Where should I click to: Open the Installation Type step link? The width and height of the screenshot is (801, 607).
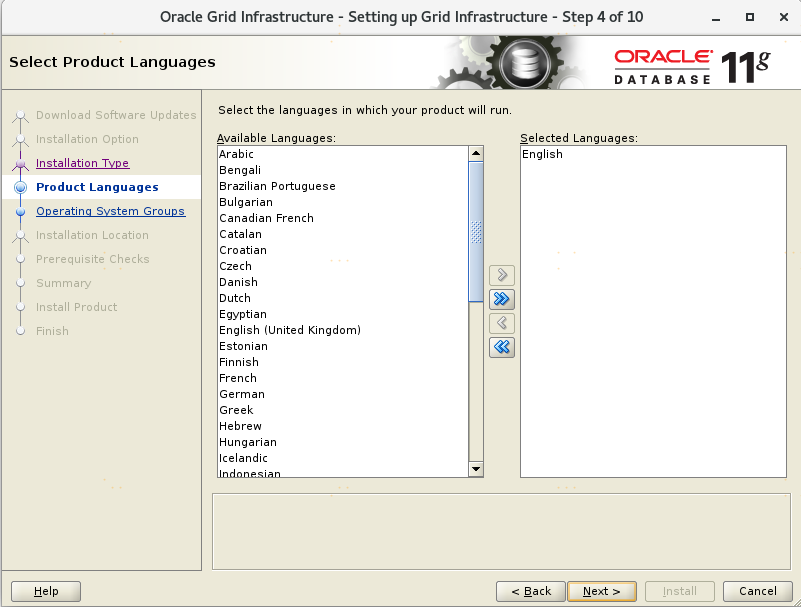pos(82,163)
